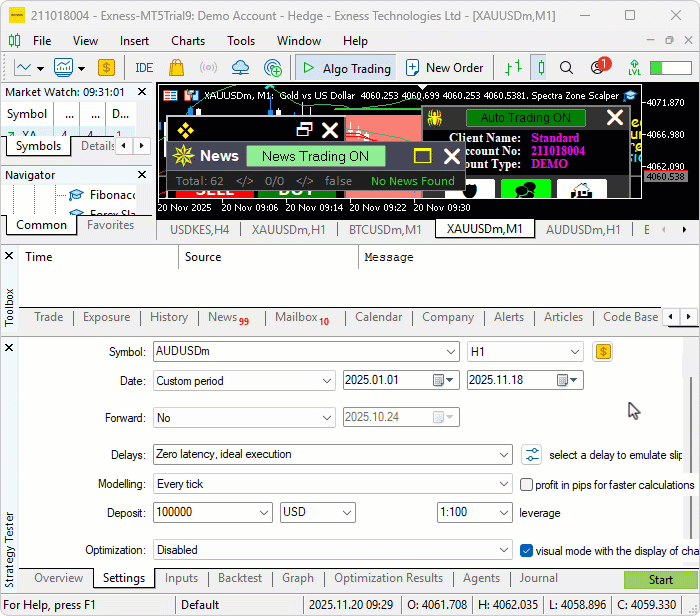
Task: Click the Fibonacci expert hat icon in Navigator
Action: point(76,195)
